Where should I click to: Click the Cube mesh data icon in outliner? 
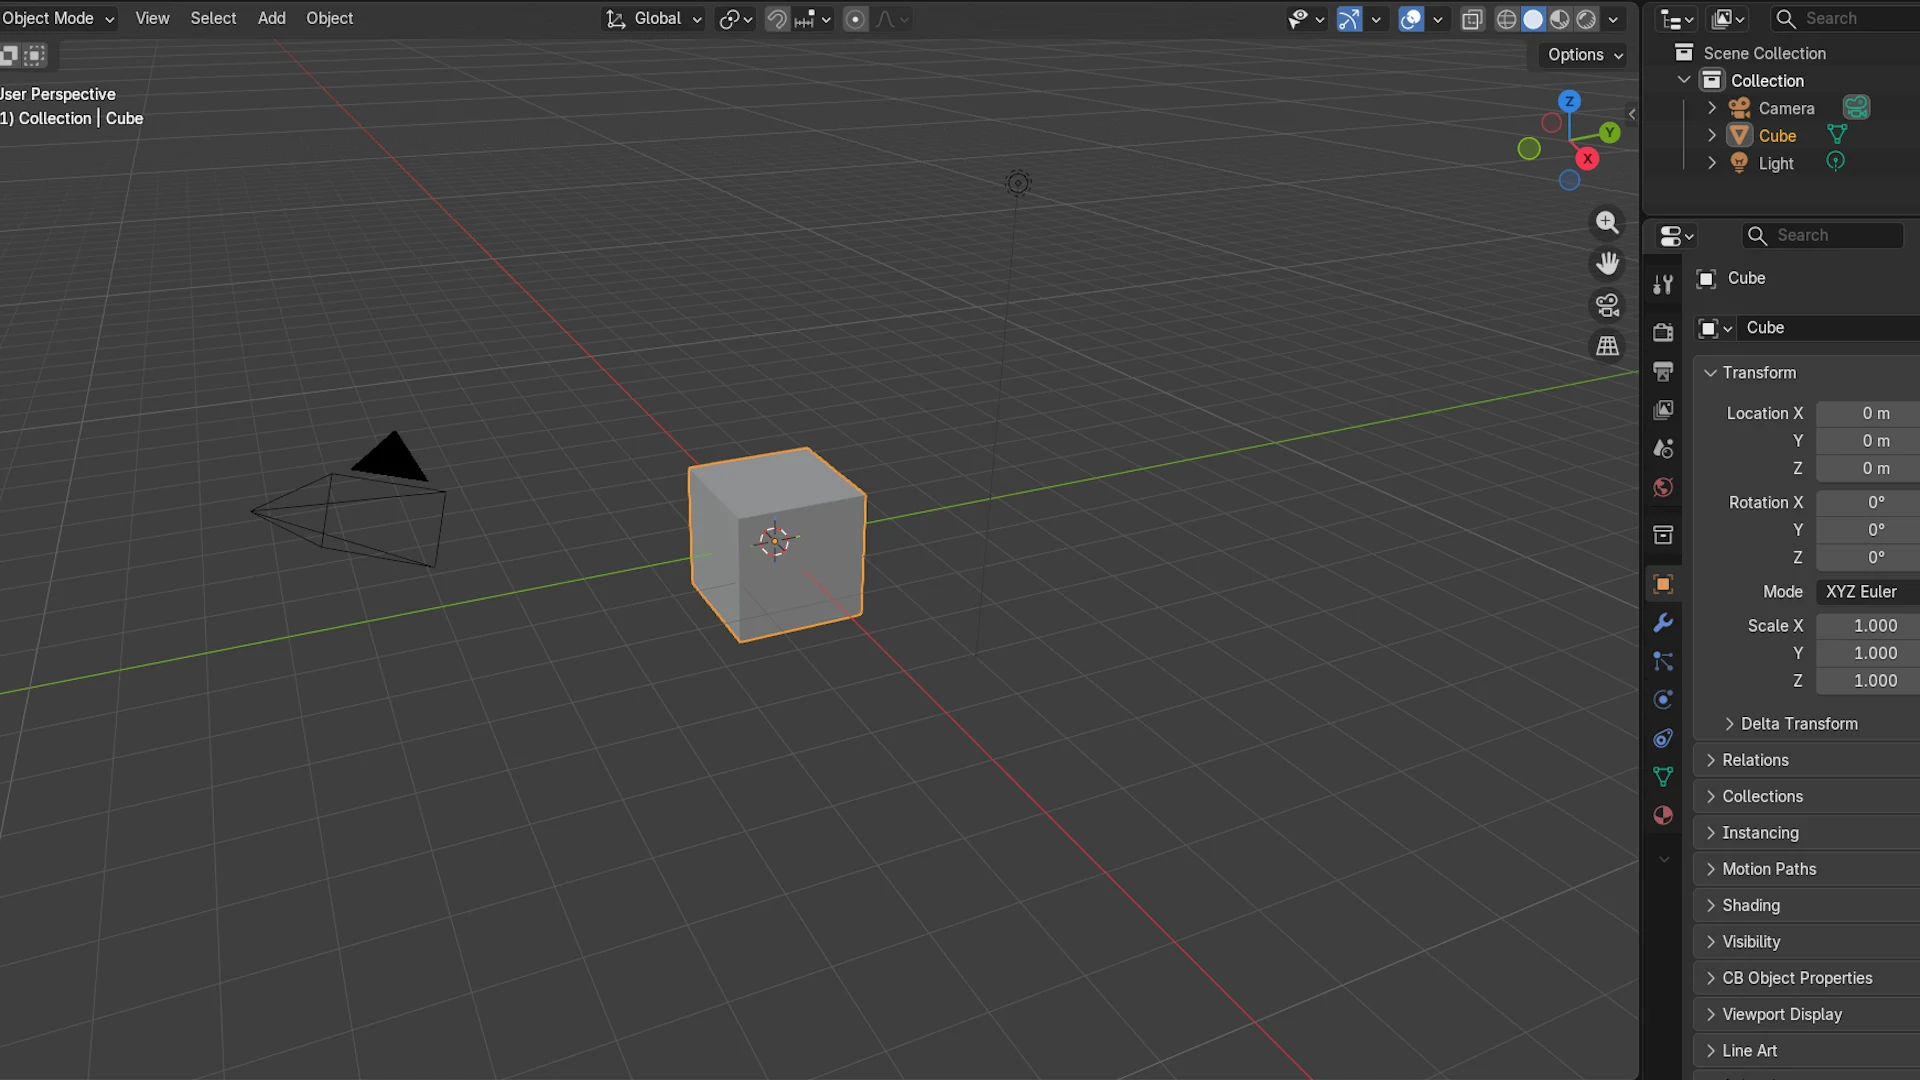1837,134
